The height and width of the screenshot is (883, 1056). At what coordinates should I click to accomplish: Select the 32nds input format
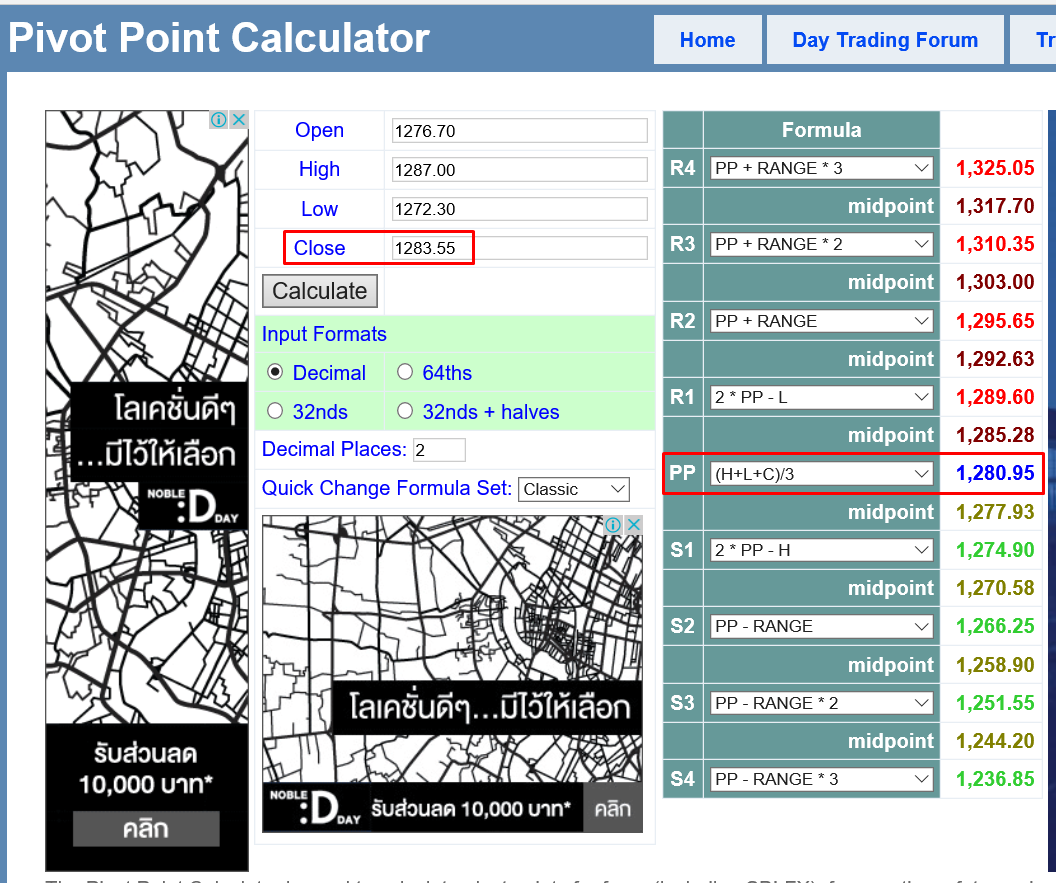tap(275, 411)
